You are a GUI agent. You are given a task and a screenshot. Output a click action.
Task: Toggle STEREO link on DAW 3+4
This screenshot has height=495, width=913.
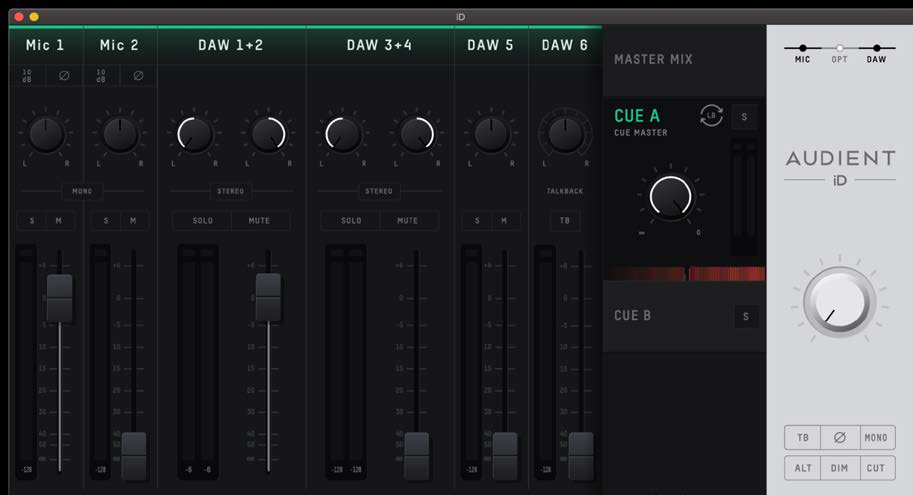coord(379,191)
